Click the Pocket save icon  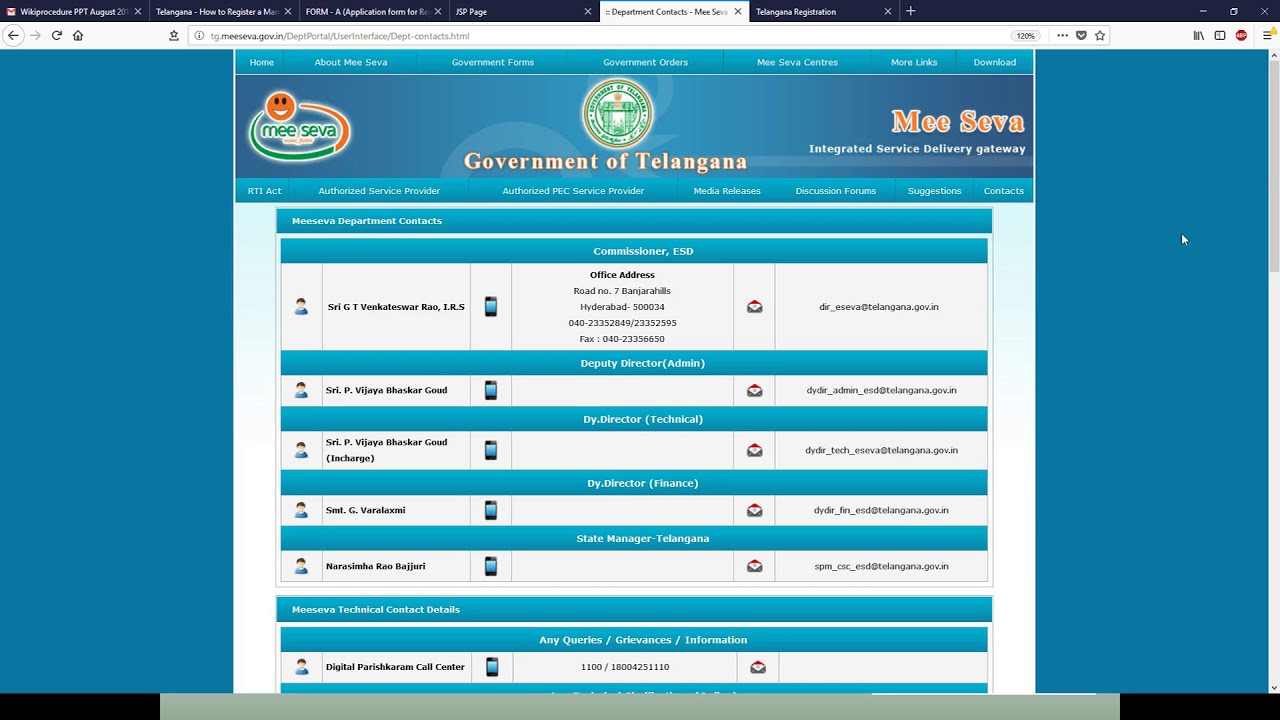pos(1081,35)
